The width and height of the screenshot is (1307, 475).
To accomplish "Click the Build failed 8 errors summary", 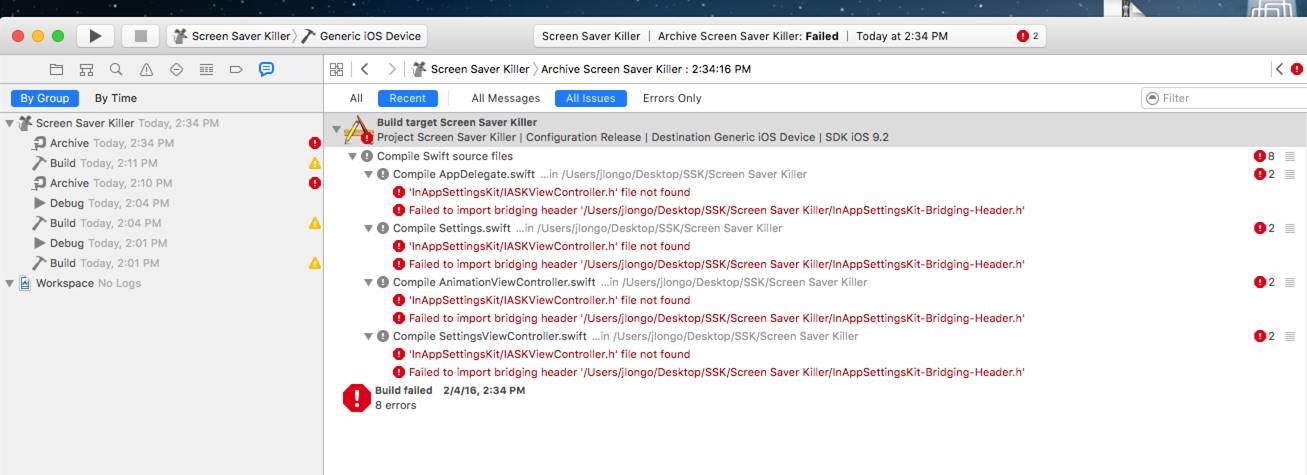I will [434, 398].
